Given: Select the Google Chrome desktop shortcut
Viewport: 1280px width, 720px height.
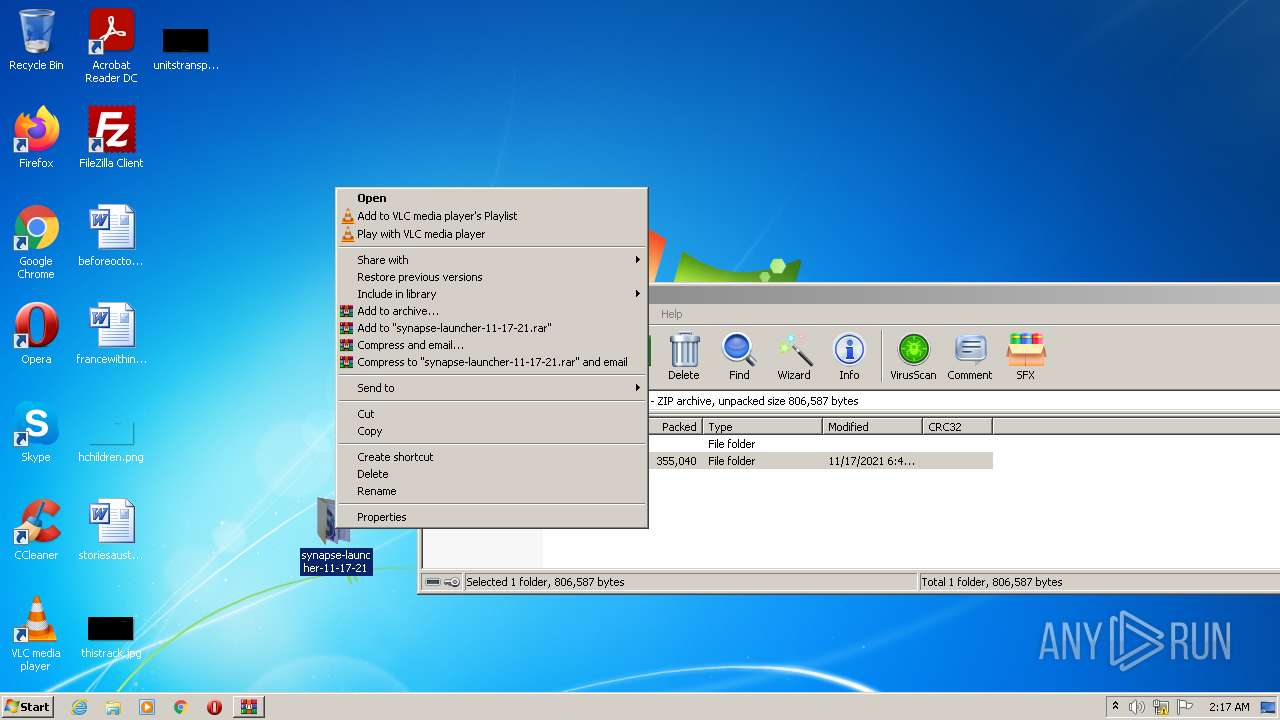Looking at the screenshot, I should point(36,242).
